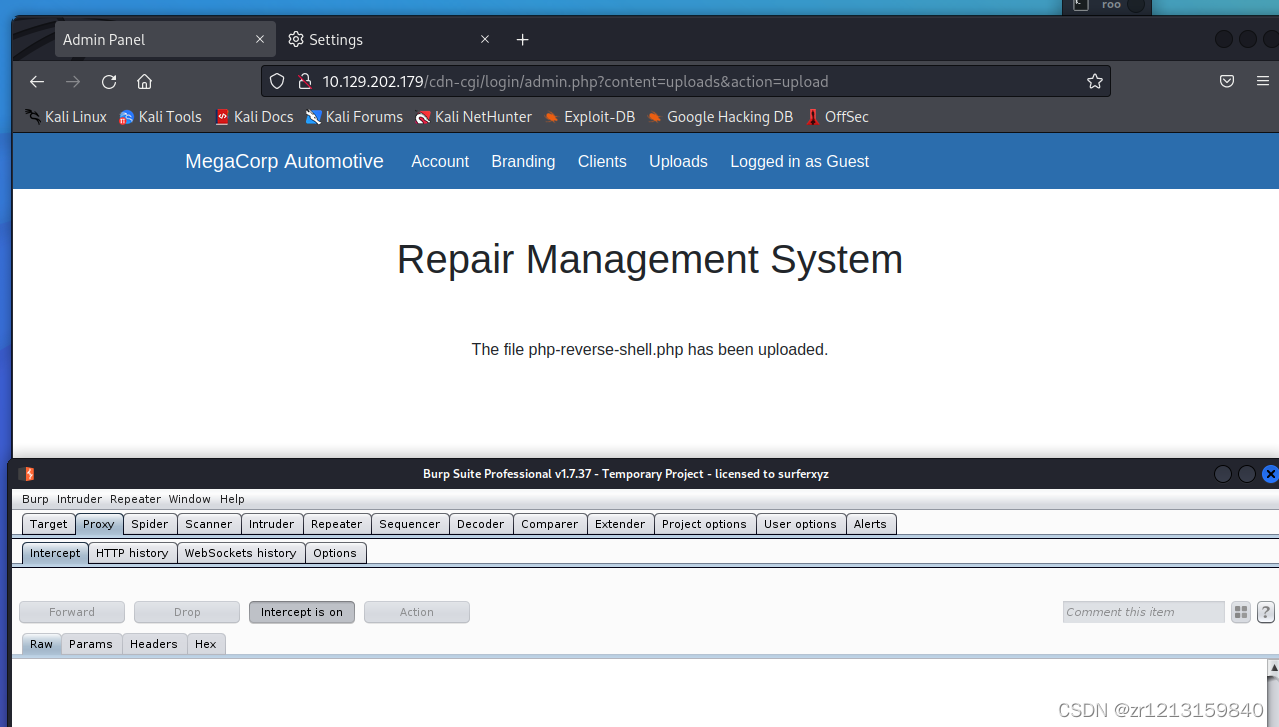Viewport: 1279px width, 727px height.
Task: Open the OffSec bookmark
Action: click(x=837, y=117)
